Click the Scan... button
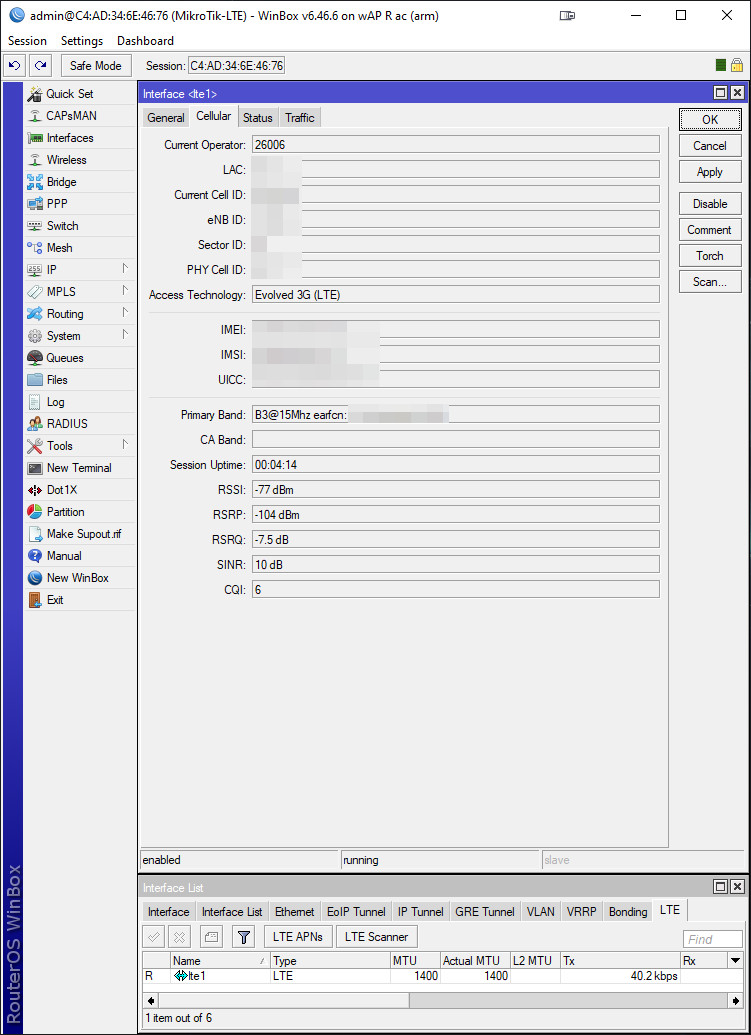The image size is (751, 1035). [x=710, y=282]
